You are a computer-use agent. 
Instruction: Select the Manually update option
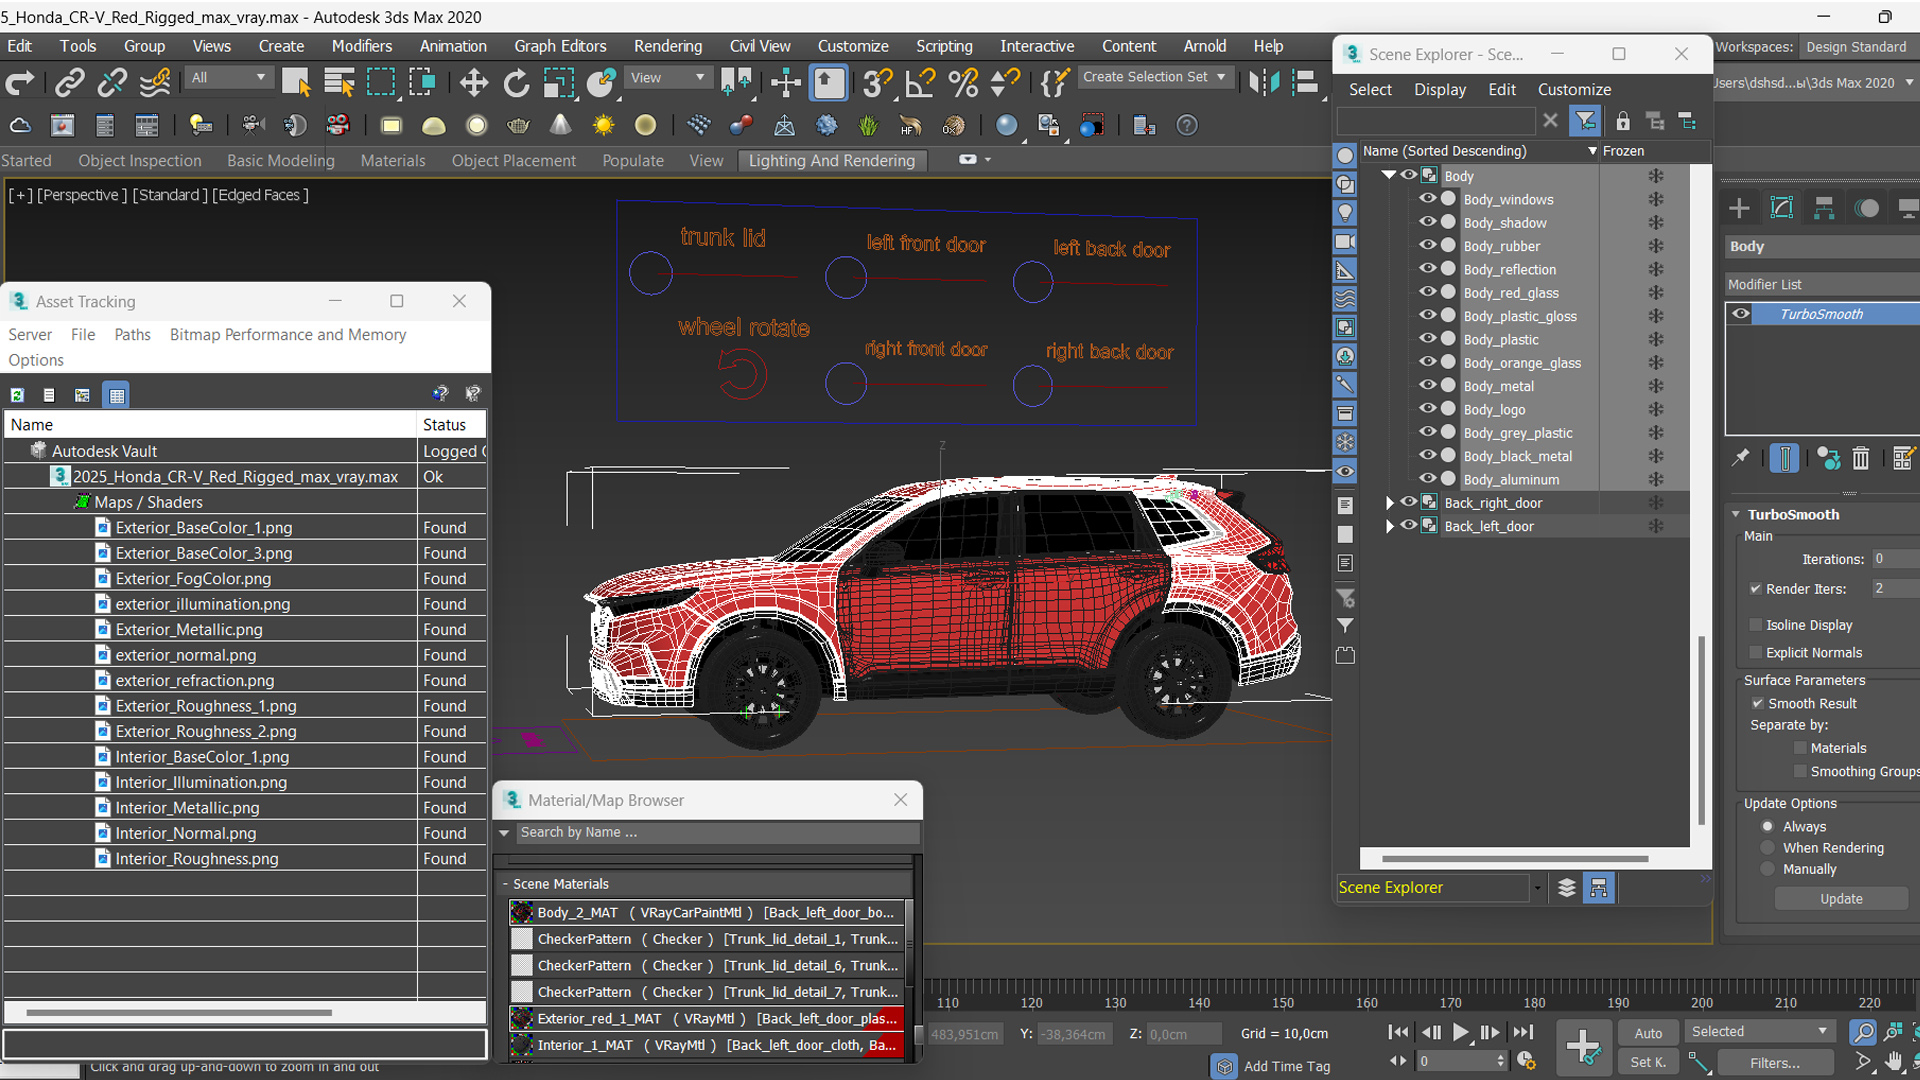1768,870
